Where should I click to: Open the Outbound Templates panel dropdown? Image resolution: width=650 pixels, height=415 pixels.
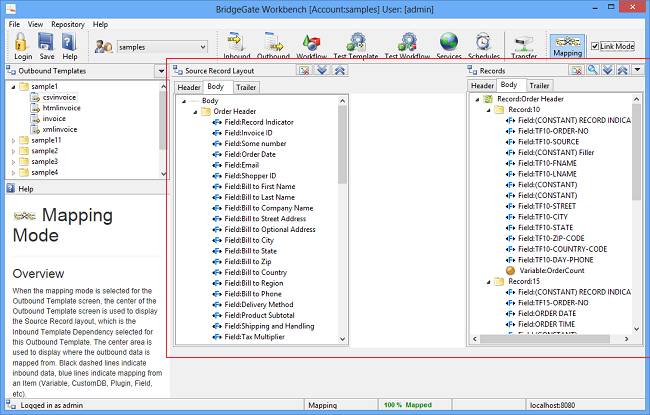(161, 71)
